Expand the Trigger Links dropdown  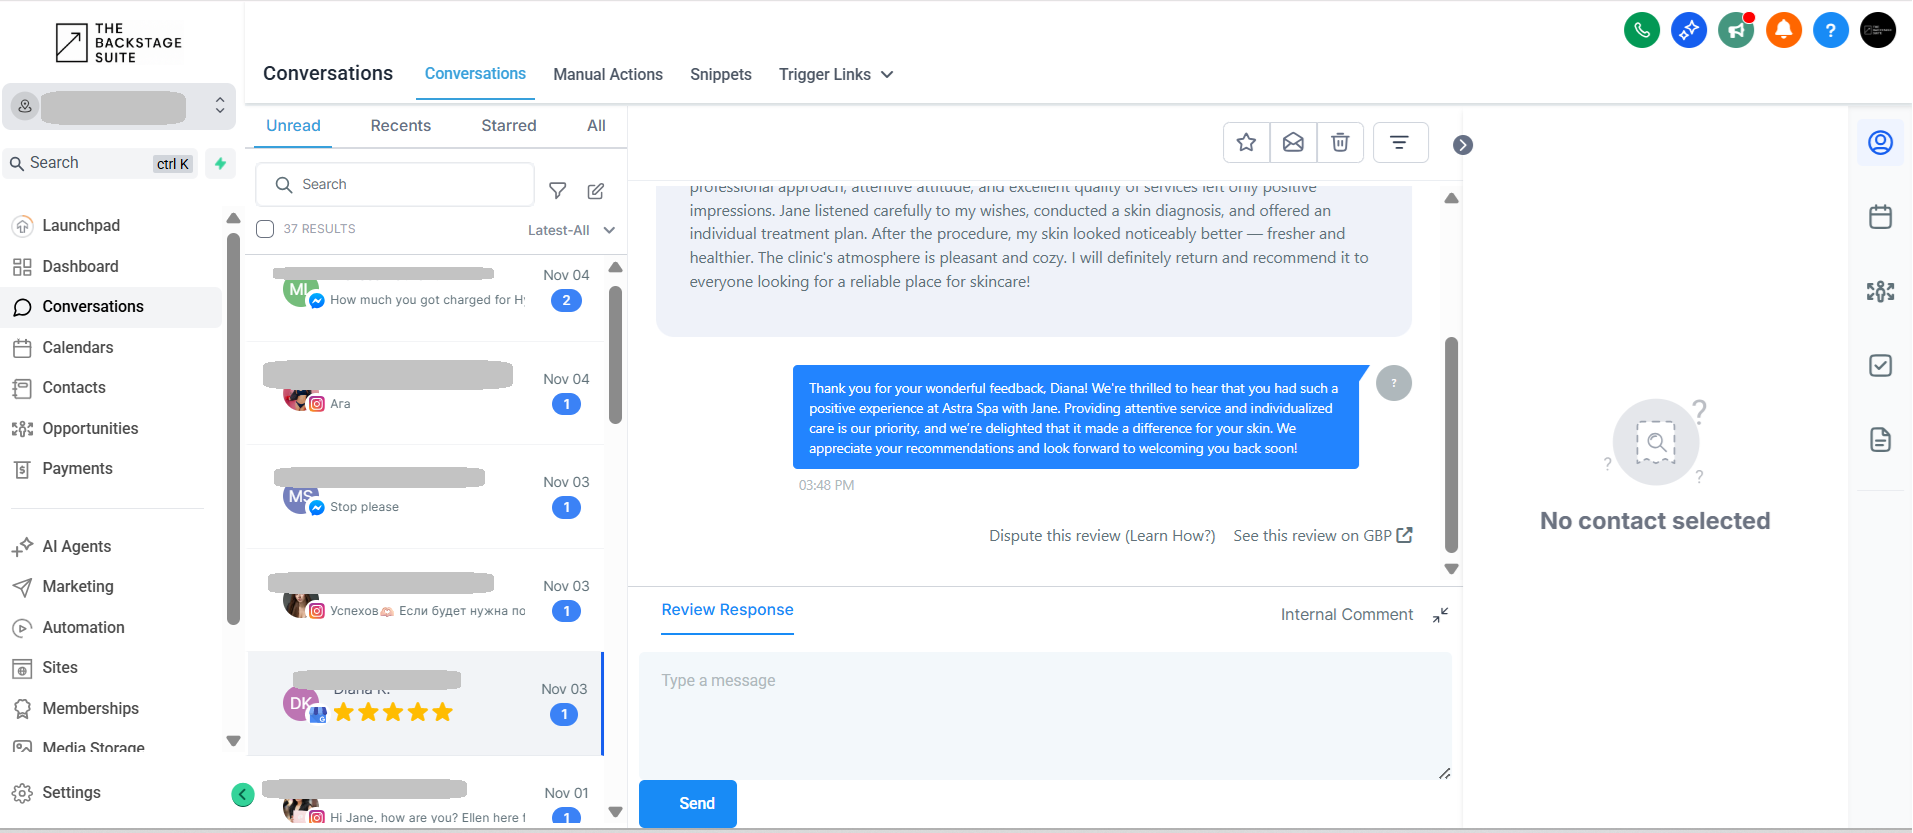click(836, 75)
